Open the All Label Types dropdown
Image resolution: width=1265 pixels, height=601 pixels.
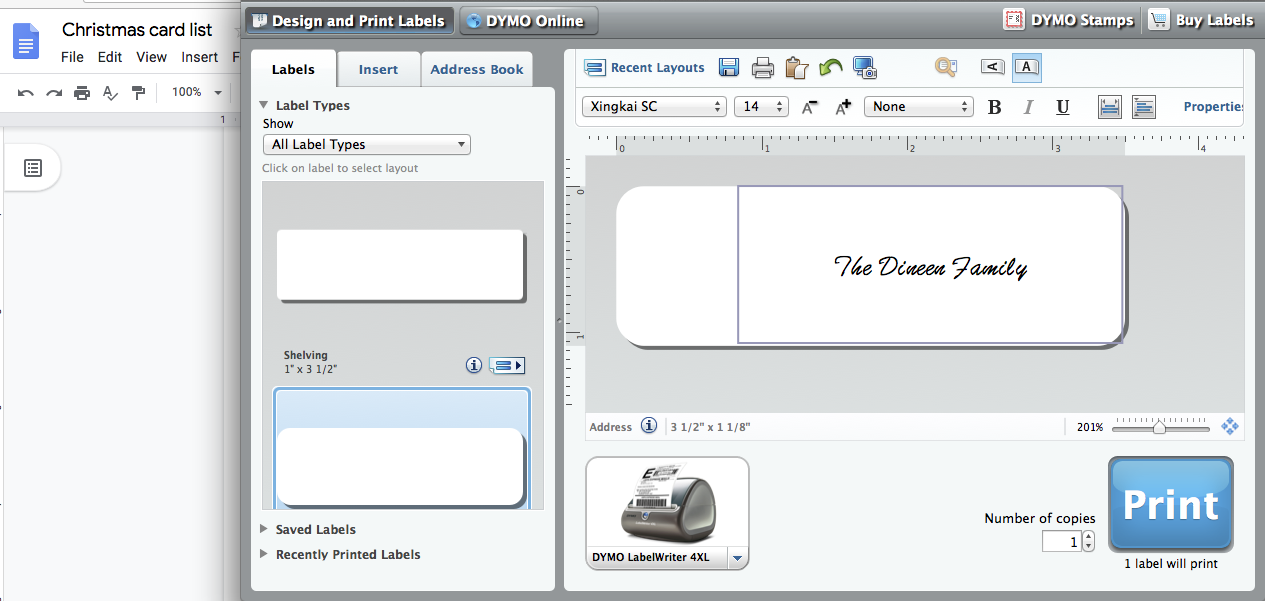(366, 144)
